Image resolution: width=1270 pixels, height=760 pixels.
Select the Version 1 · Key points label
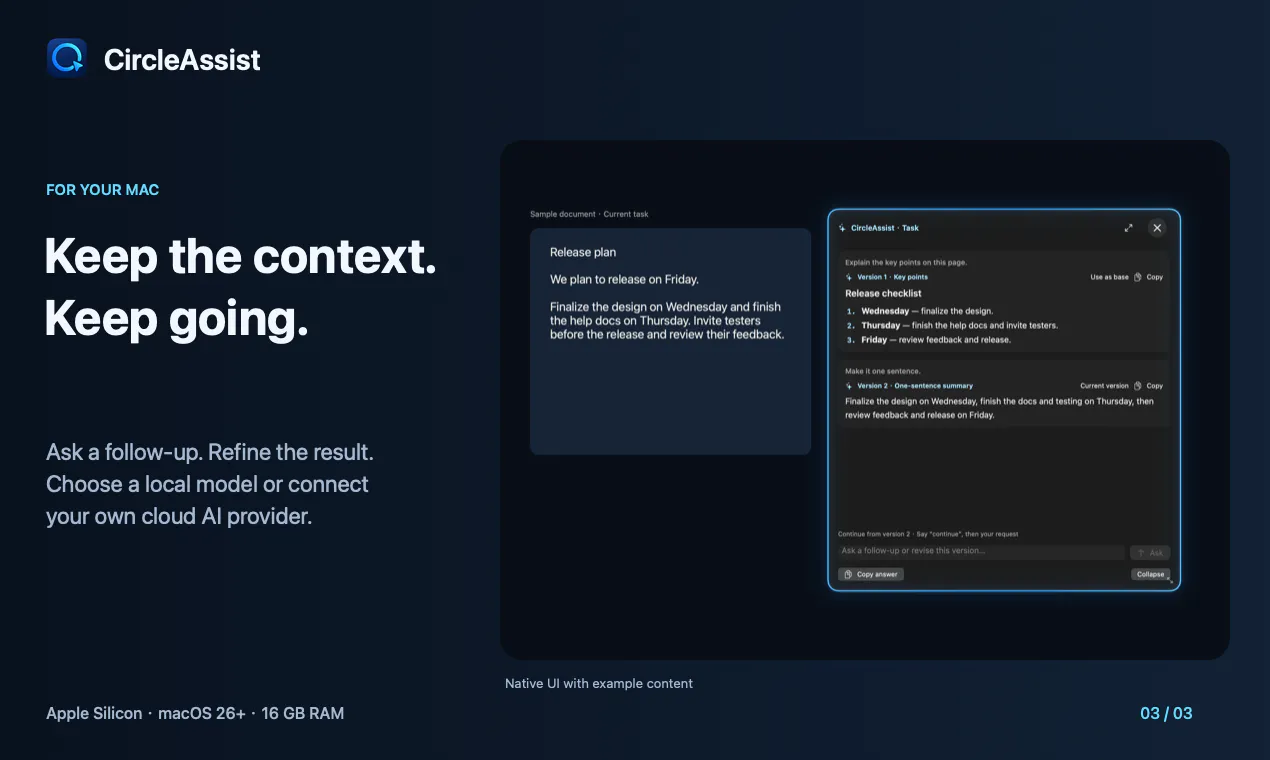point(892,277)
